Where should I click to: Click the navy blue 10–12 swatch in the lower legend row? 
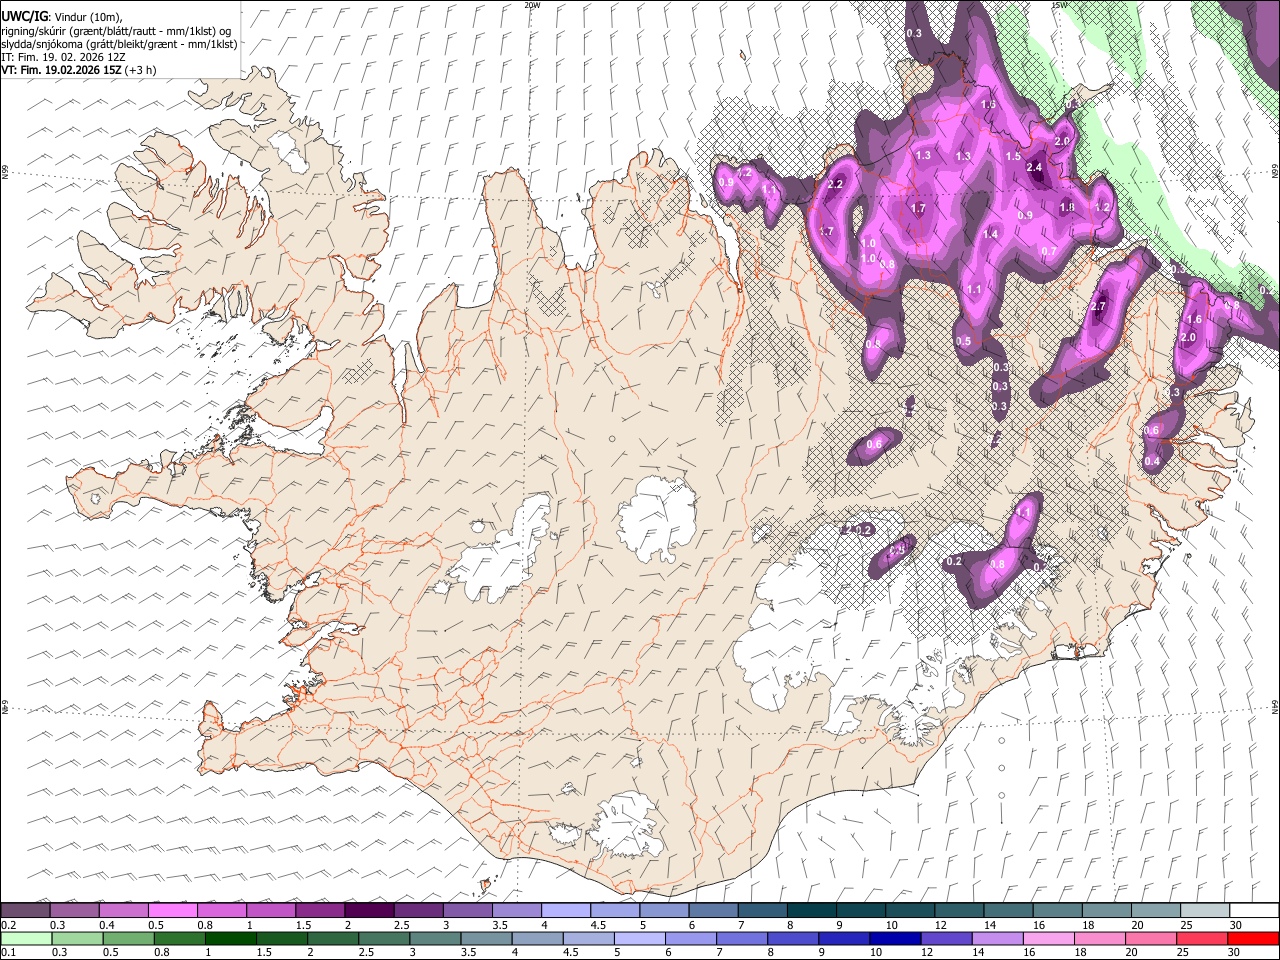[x=895, y=938]
